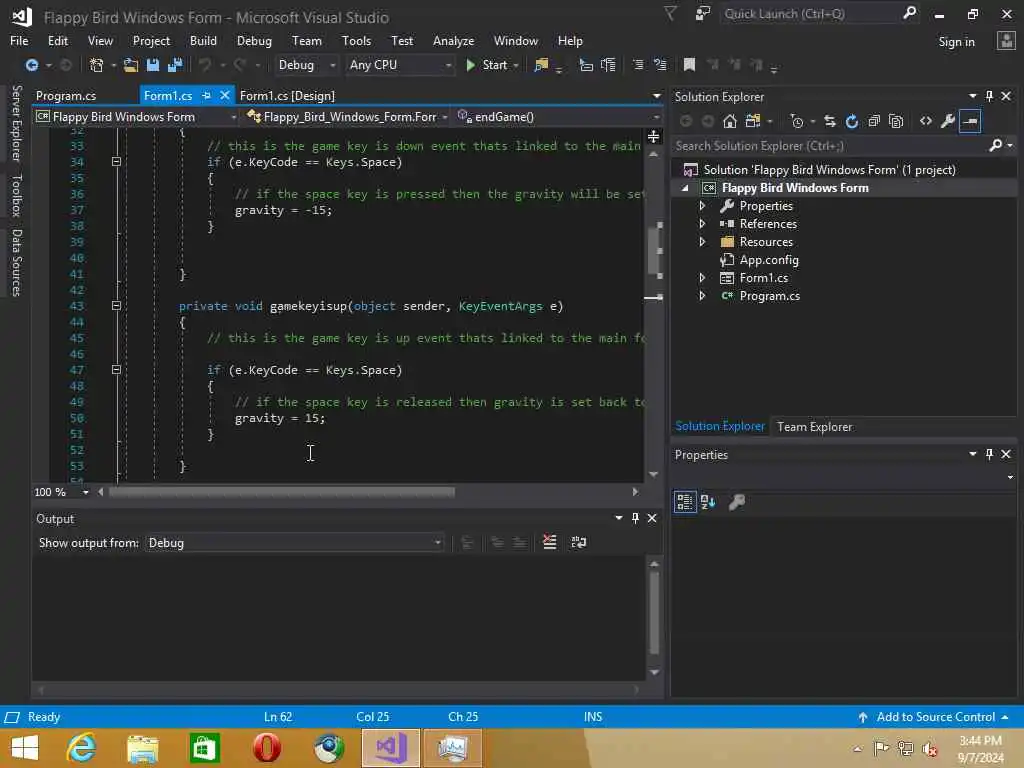The image size is (1024, 768).
Task: Click the Home icon in Solution Explorer
Action: [730, 121]
